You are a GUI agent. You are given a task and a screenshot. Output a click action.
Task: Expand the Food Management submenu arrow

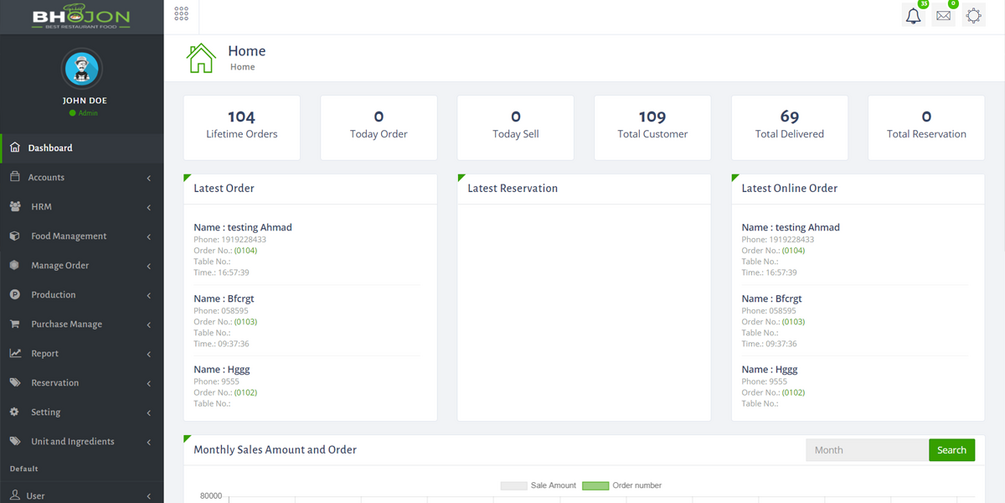(x=149, y=236)
